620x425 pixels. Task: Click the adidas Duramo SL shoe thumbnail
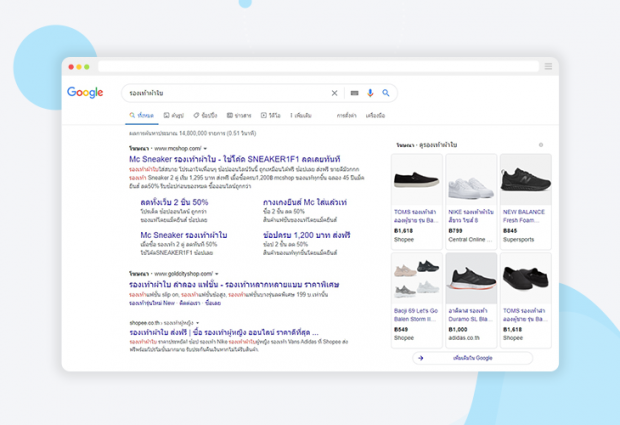pos(471,278)
